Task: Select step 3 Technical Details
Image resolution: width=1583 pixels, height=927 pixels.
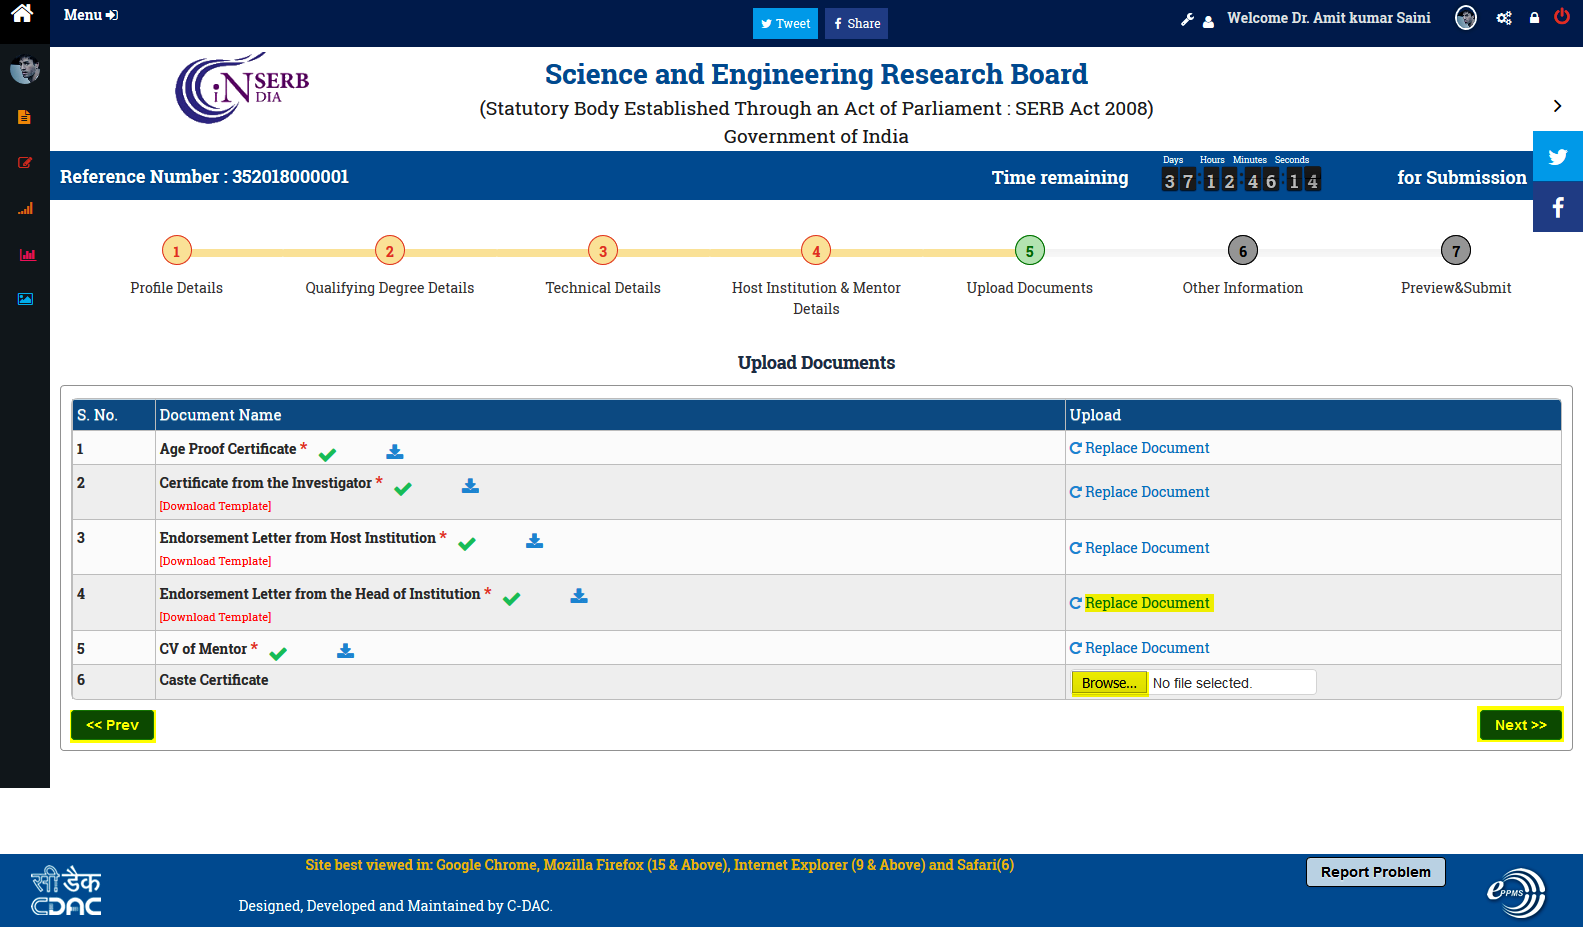Action: pos(603,251)
